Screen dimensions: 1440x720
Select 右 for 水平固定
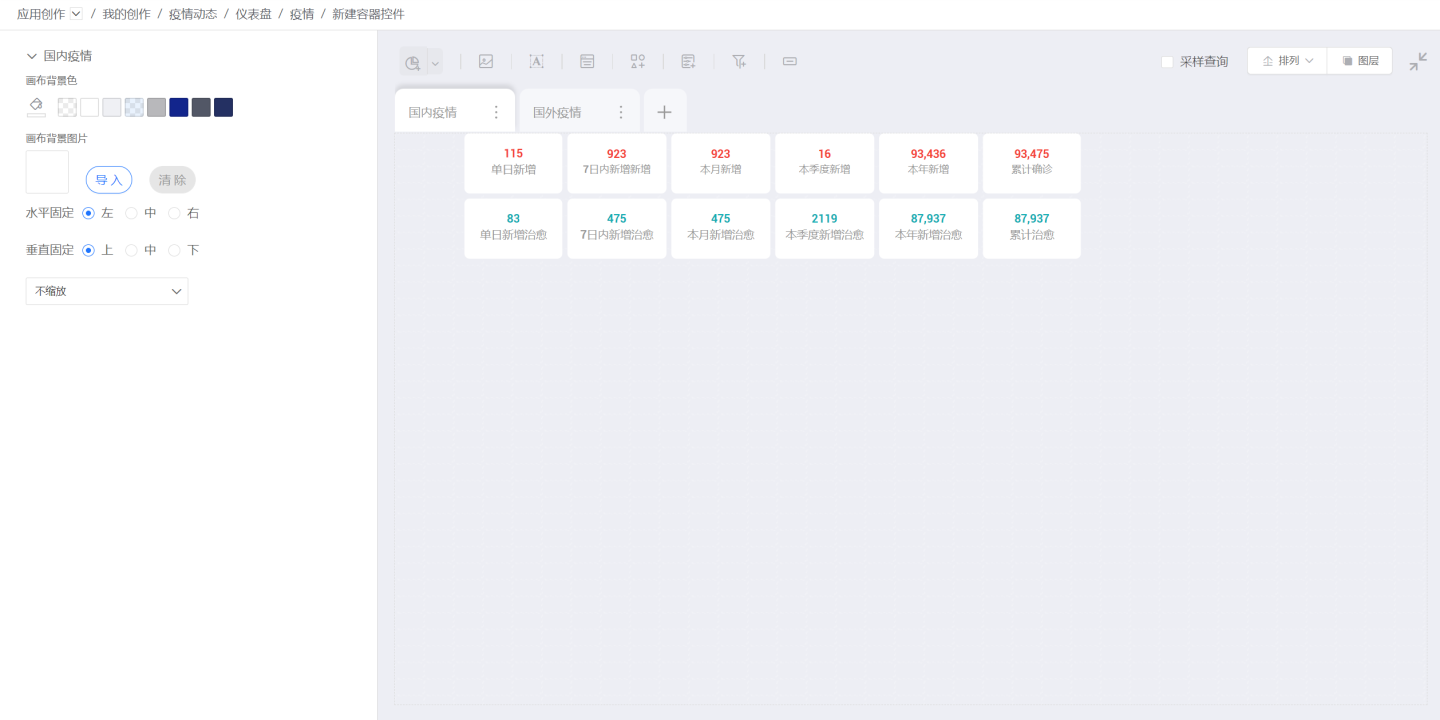(174, 213)
